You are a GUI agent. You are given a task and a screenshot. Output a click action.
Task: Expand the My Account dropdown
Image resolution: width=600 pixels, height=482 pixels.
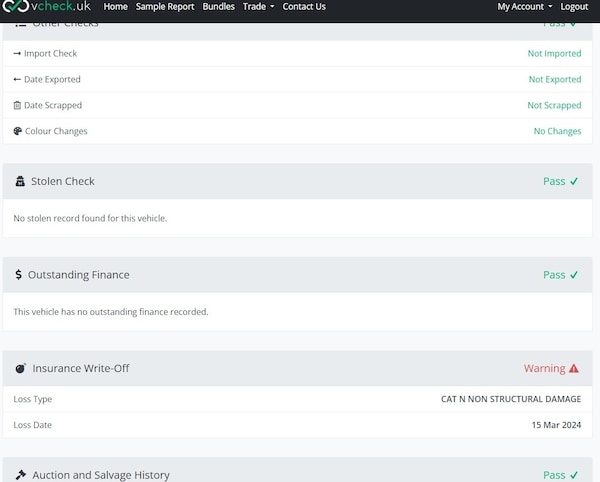click(x=524, y=7)
